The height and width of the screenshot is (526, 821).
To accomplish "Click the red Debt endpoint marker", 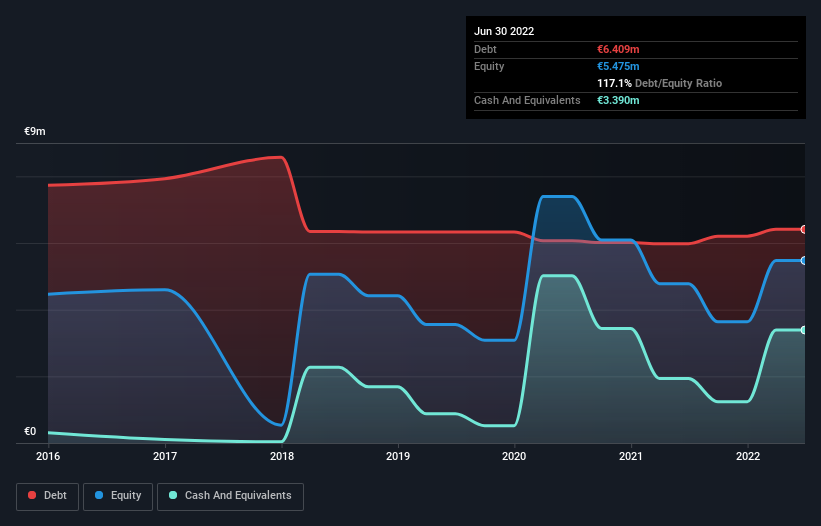I will [x=804, y=229].
